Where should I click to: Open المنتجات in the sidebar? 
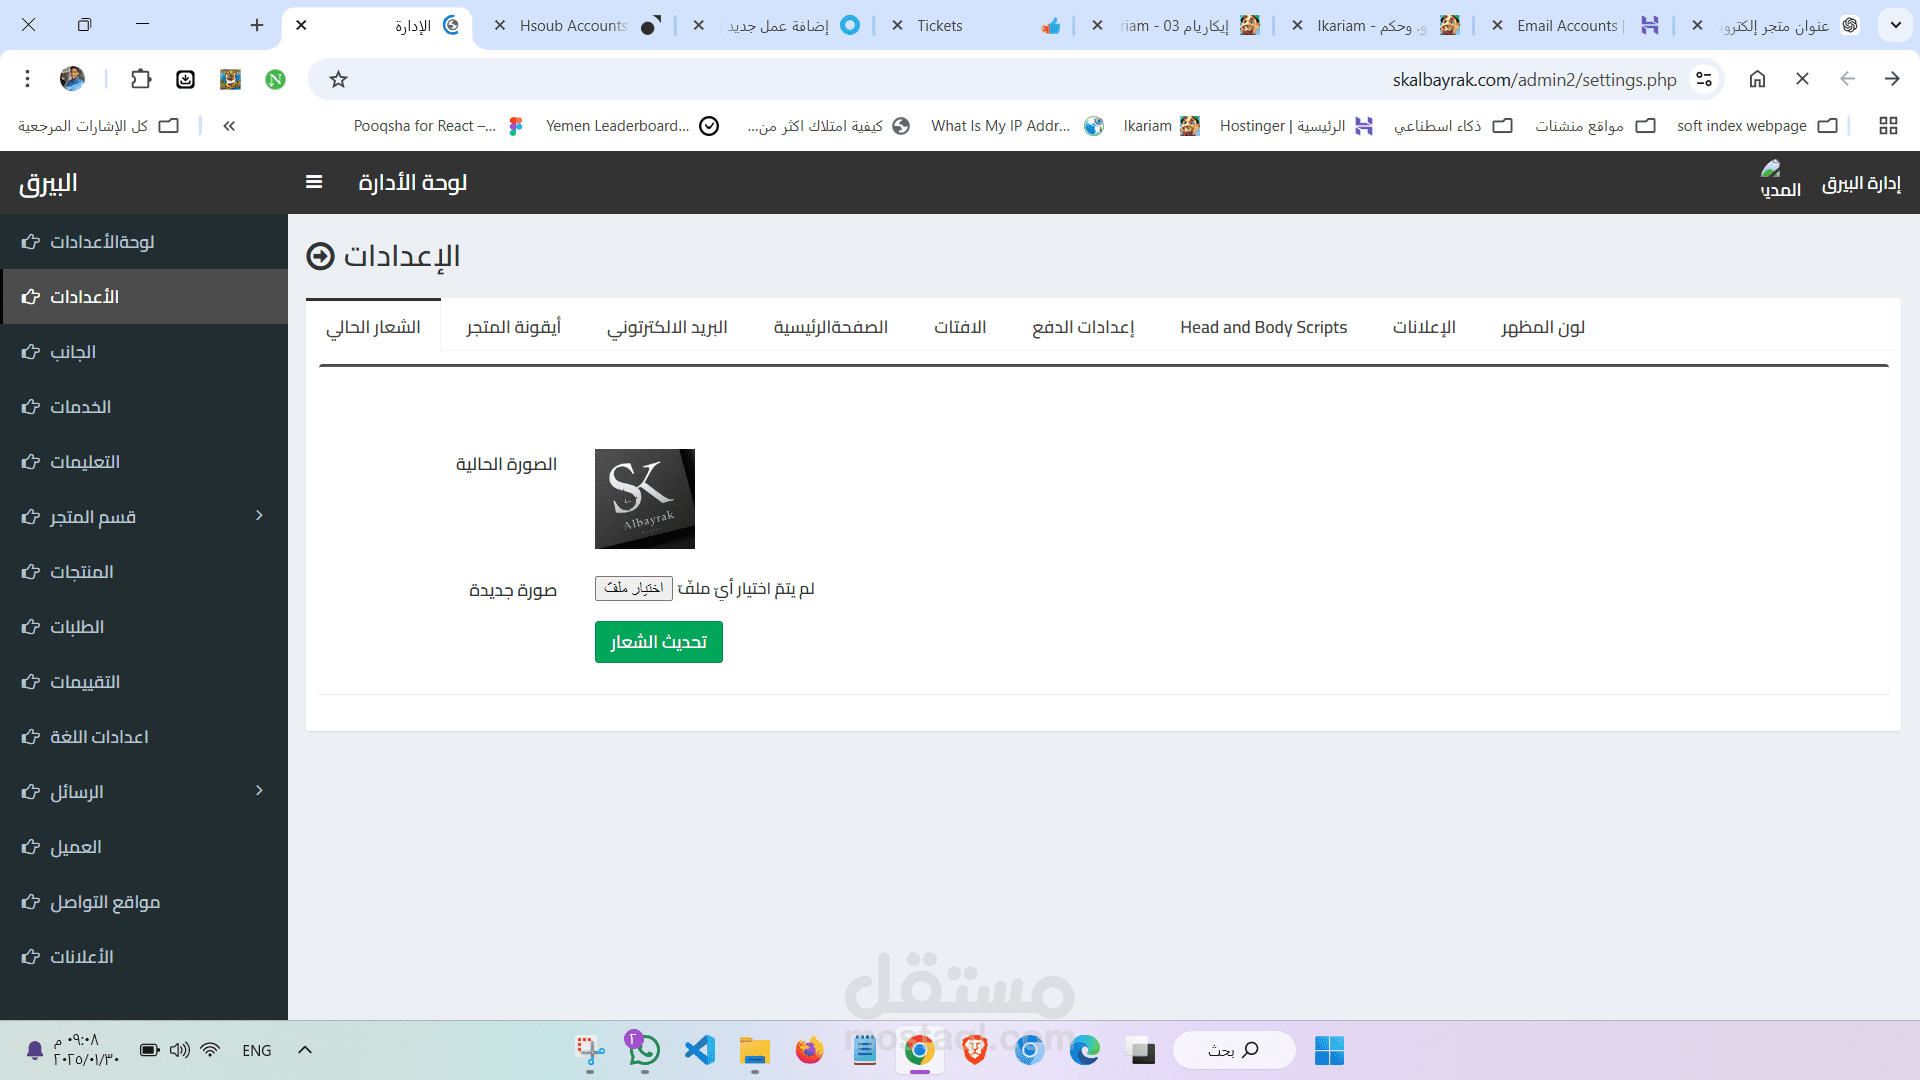(x=82, y=572)
